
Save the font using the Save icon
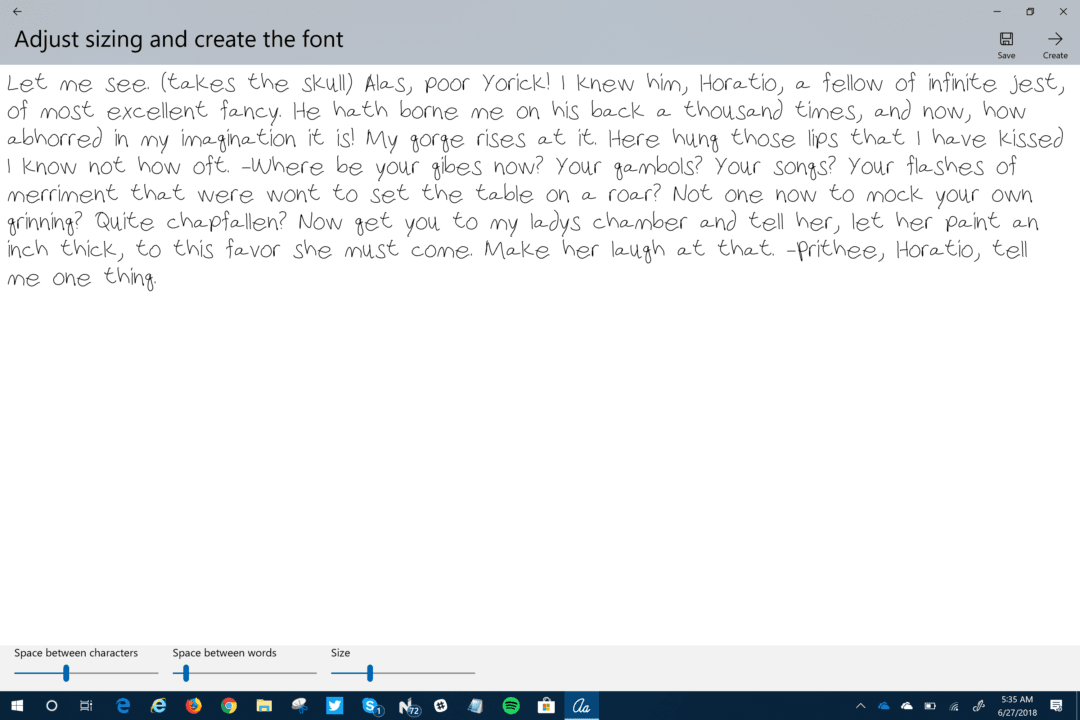coord(1006,39)
